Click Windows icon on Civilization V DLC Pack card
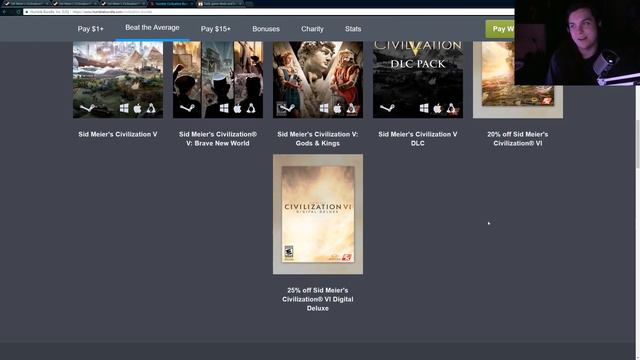 [x=424, y=108]
